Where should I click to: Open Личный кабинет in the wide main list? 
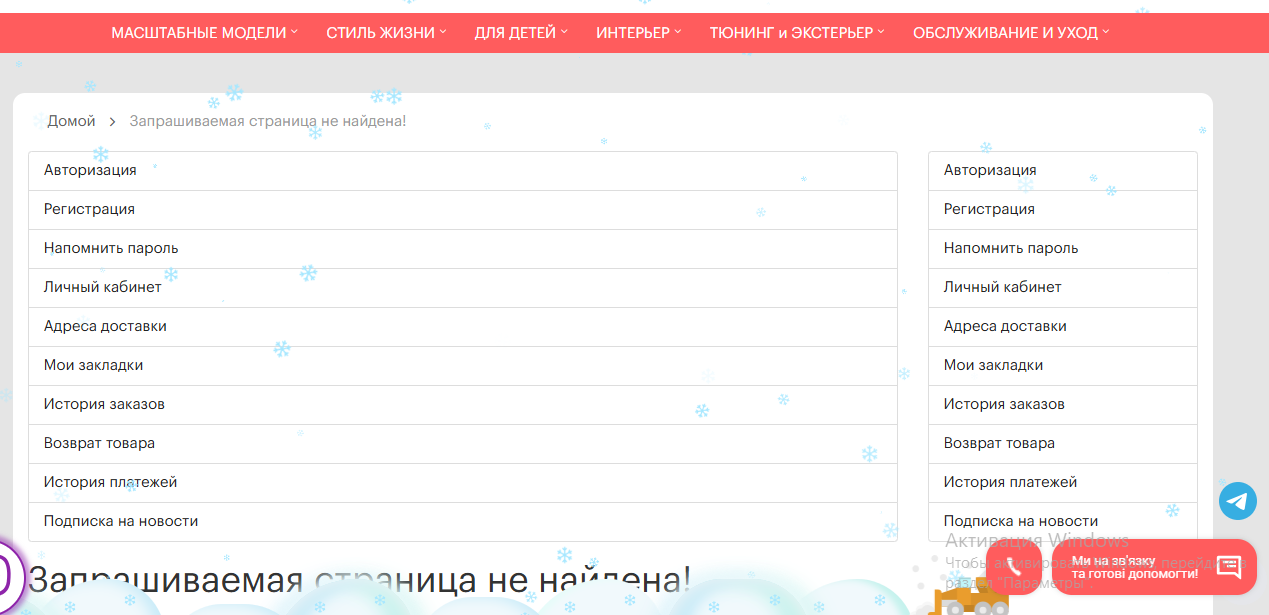point(463,288)
